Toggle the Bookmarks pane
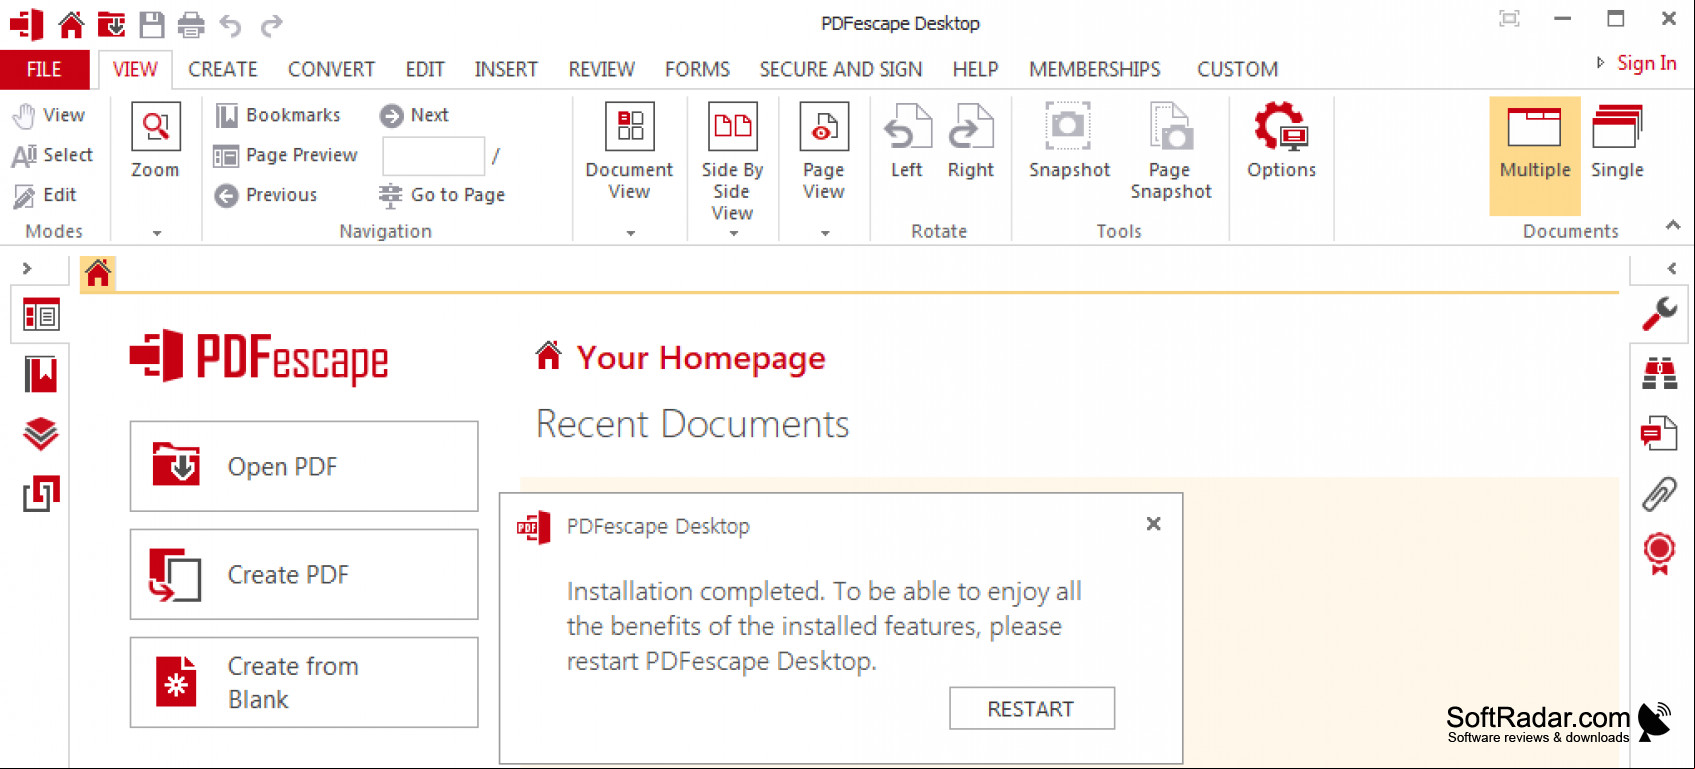The height and width of the screenshot is (769, 1695). (278, 115)
